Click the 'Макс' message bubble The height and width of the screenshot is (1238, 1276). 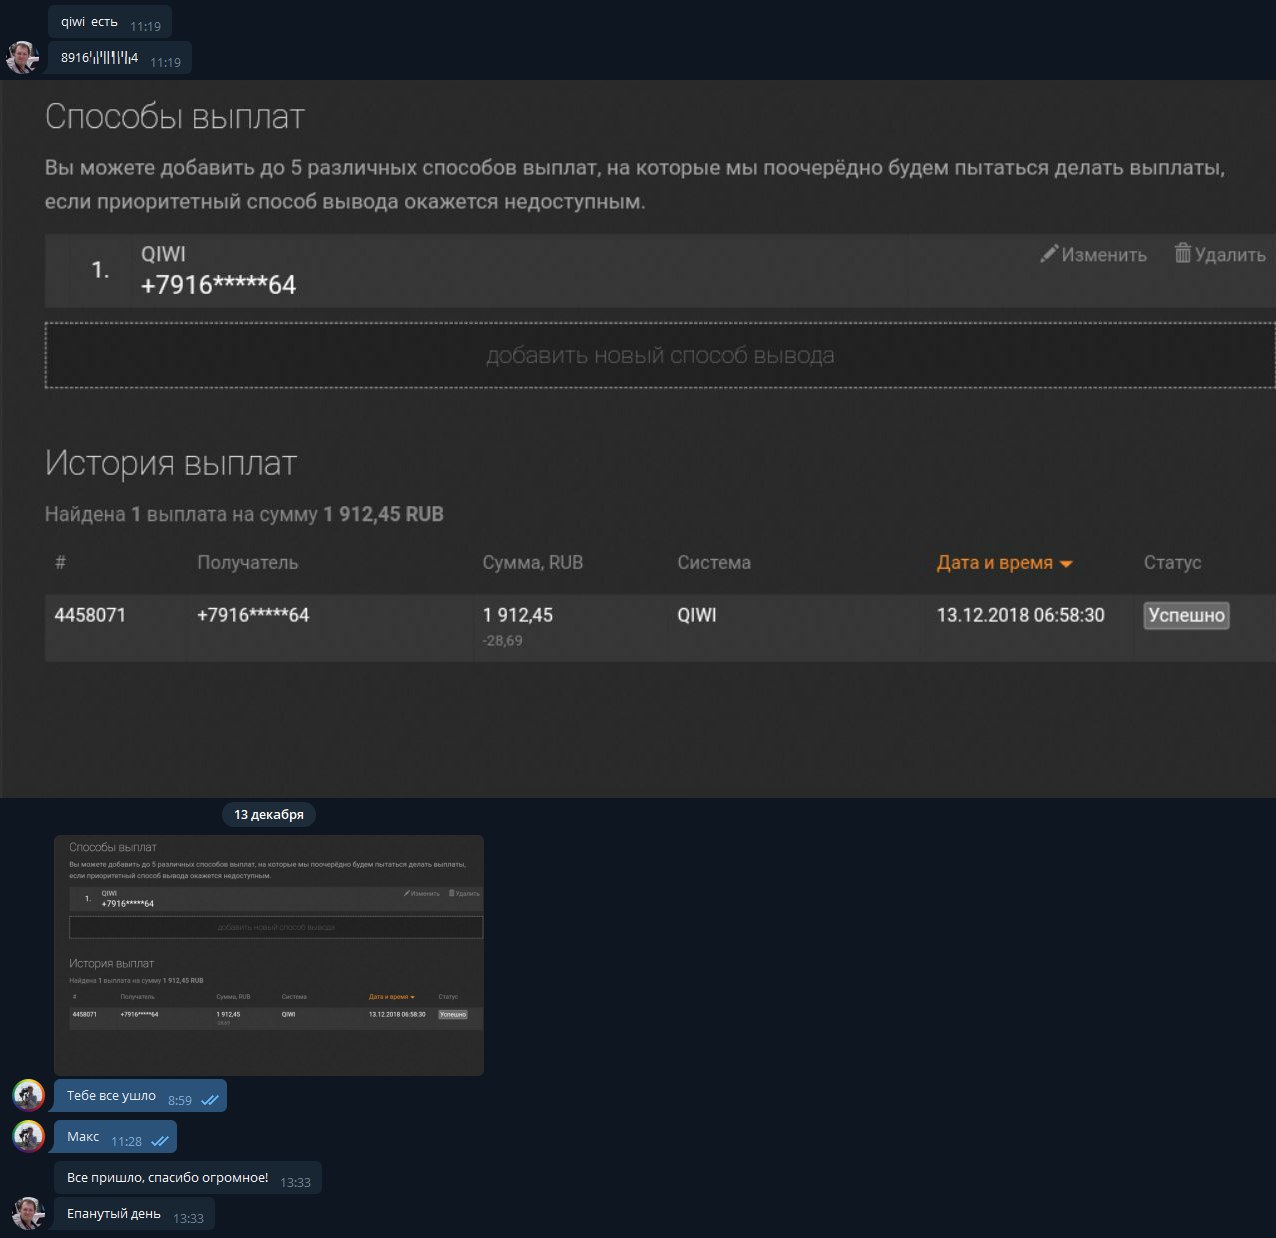(115, 1137)
